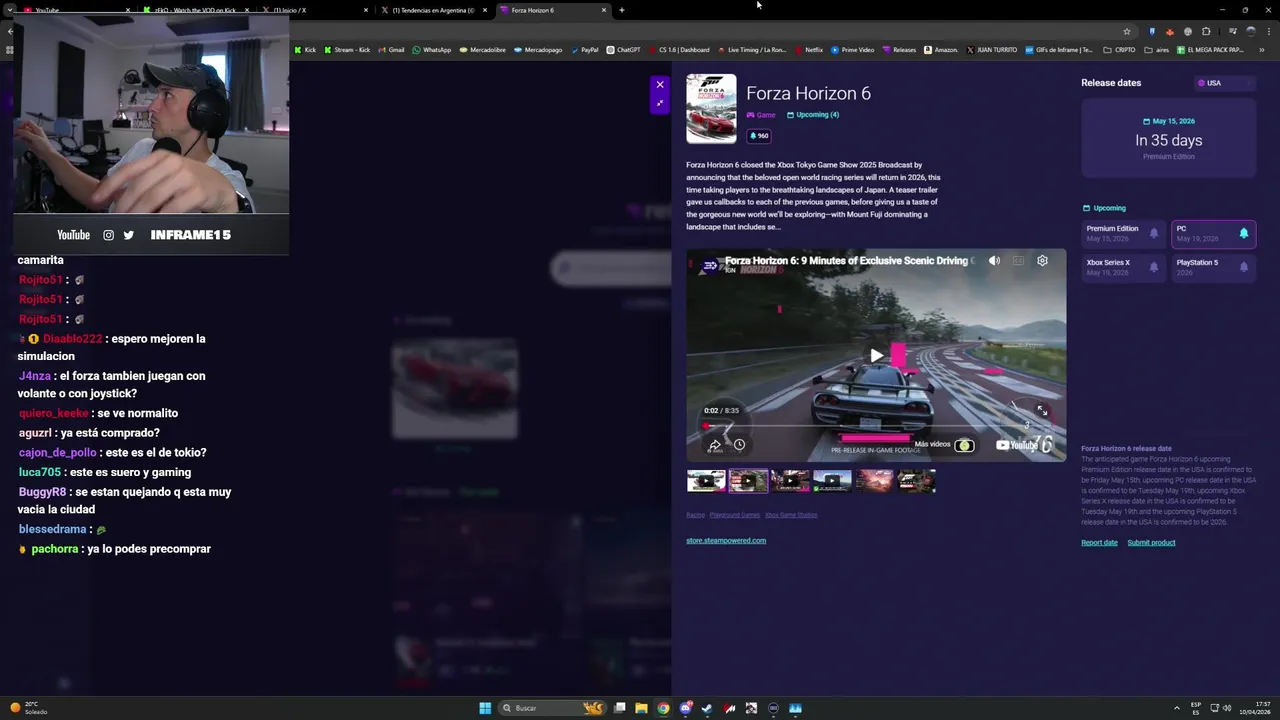Open the CRIPTO bookmarks folder
This screenshot has height=720, width=1280.
coord(1120,50)
